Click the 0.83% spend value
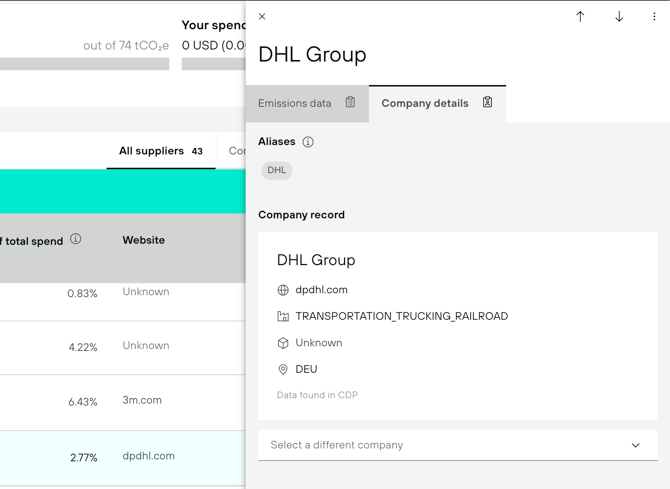Image resolution: width=670 pixels, height=489 pixels. coord(82,294)
